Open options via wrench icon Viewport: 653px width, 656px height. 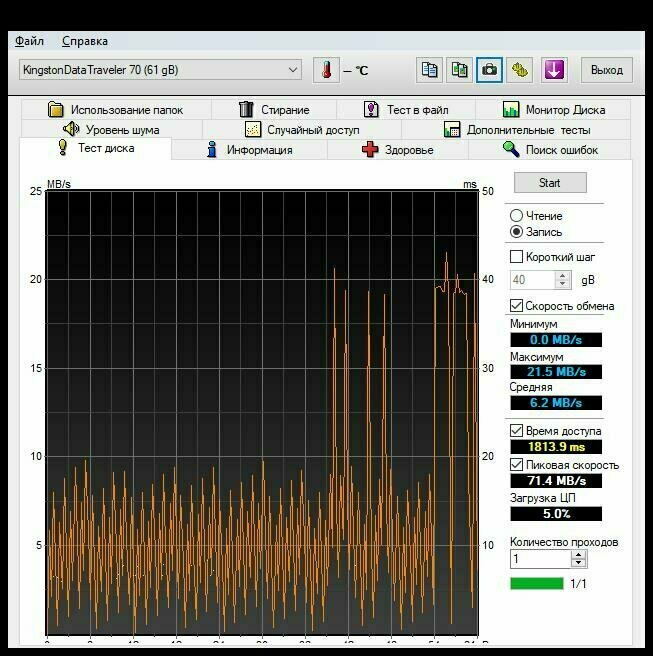pos(520,70)
